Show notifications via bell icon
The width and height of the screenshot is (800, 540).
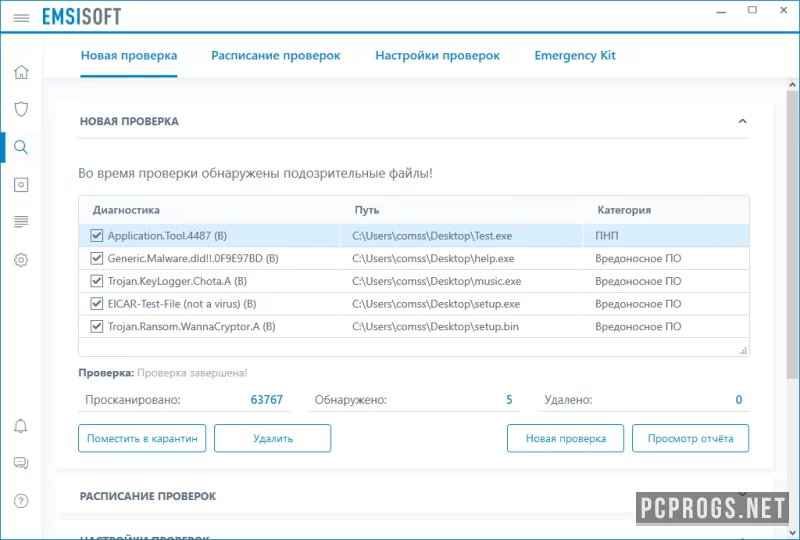point(20,426)
